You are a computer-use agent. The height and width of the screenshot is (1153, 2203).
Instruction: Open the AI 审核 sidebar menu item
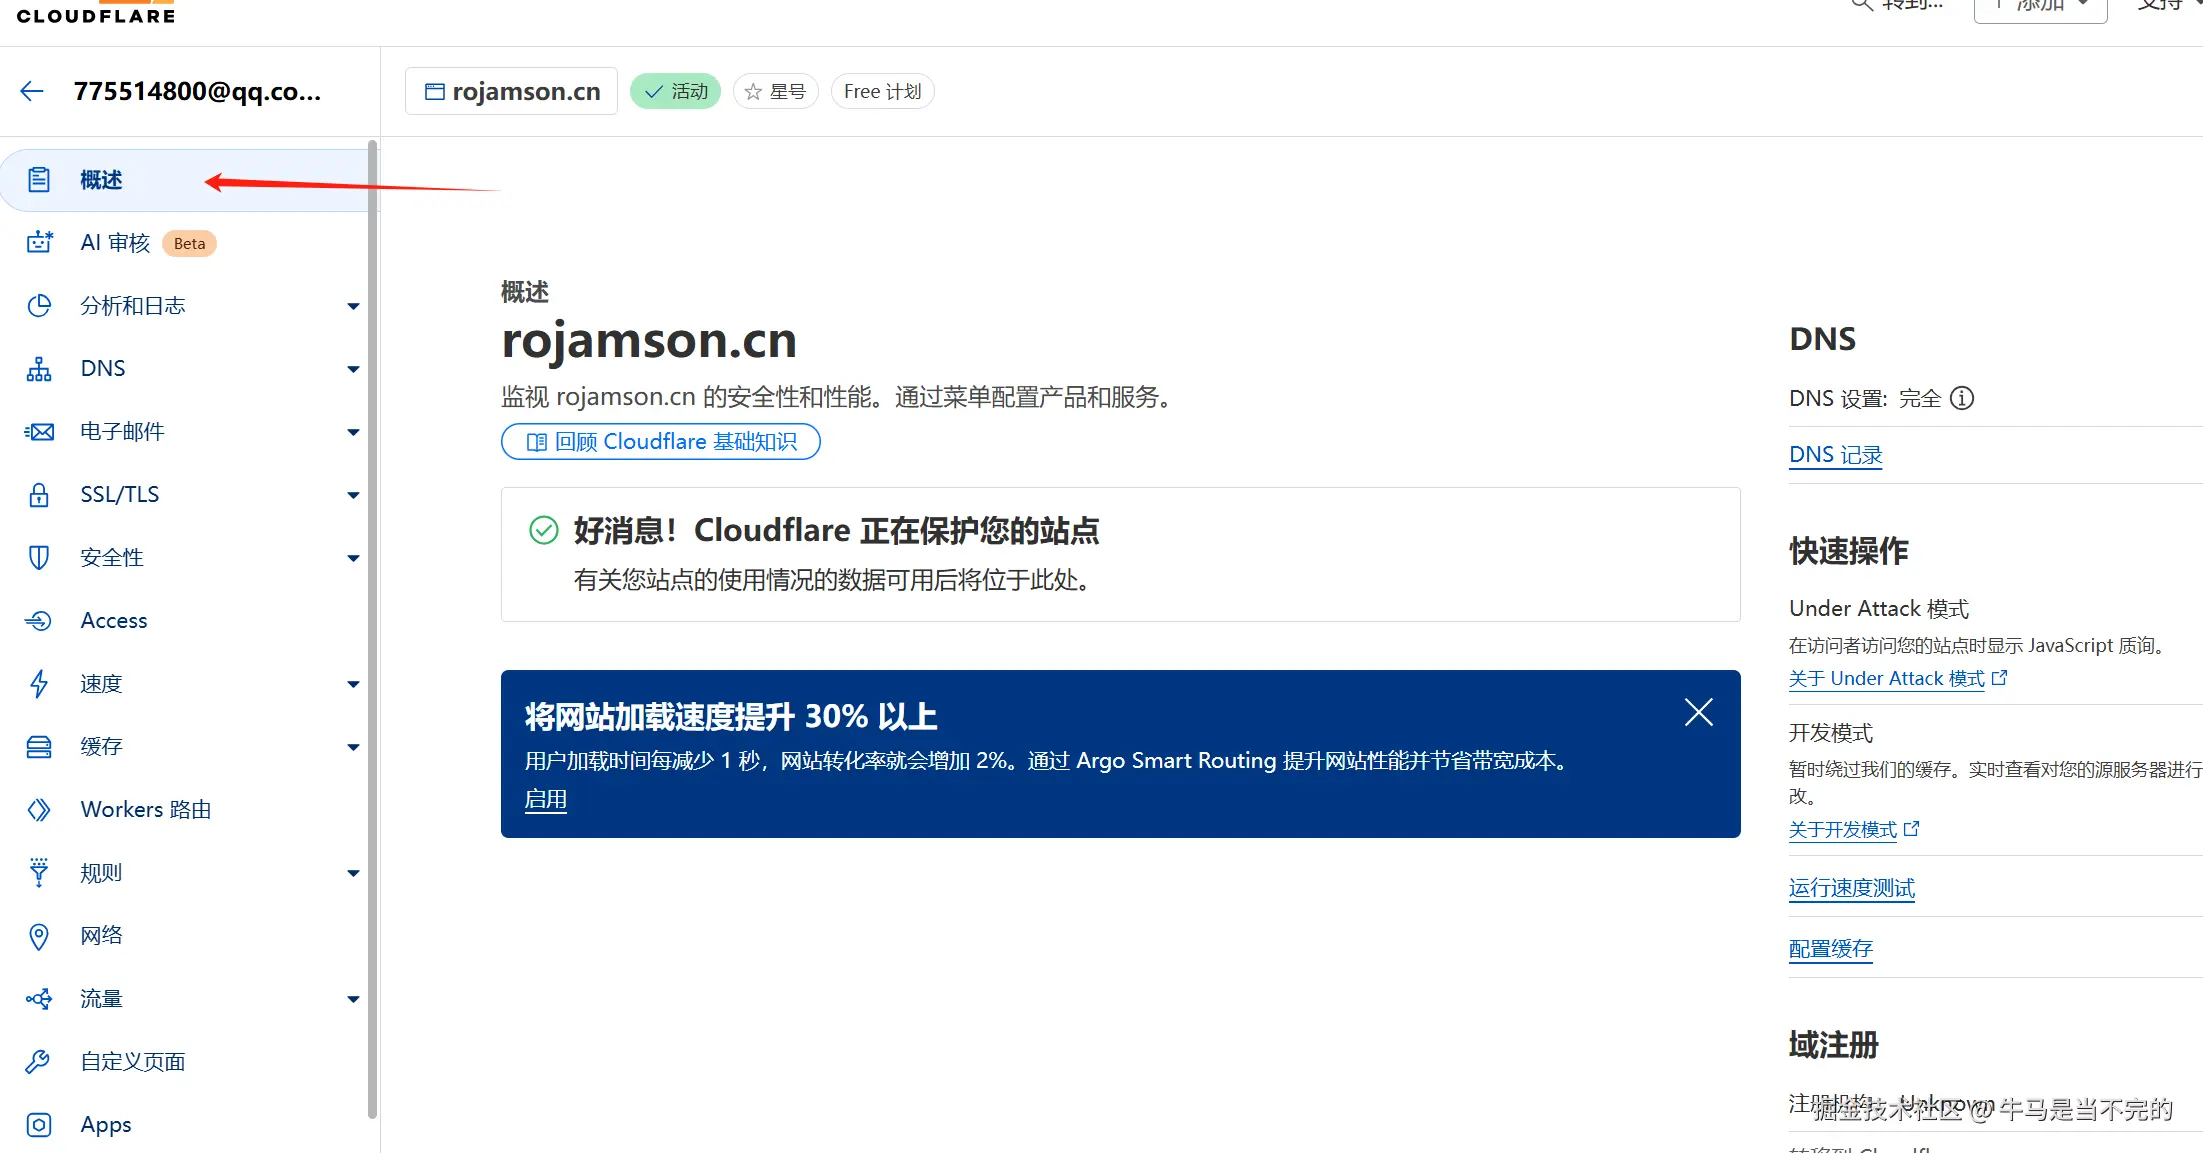(x=184, y=243)
